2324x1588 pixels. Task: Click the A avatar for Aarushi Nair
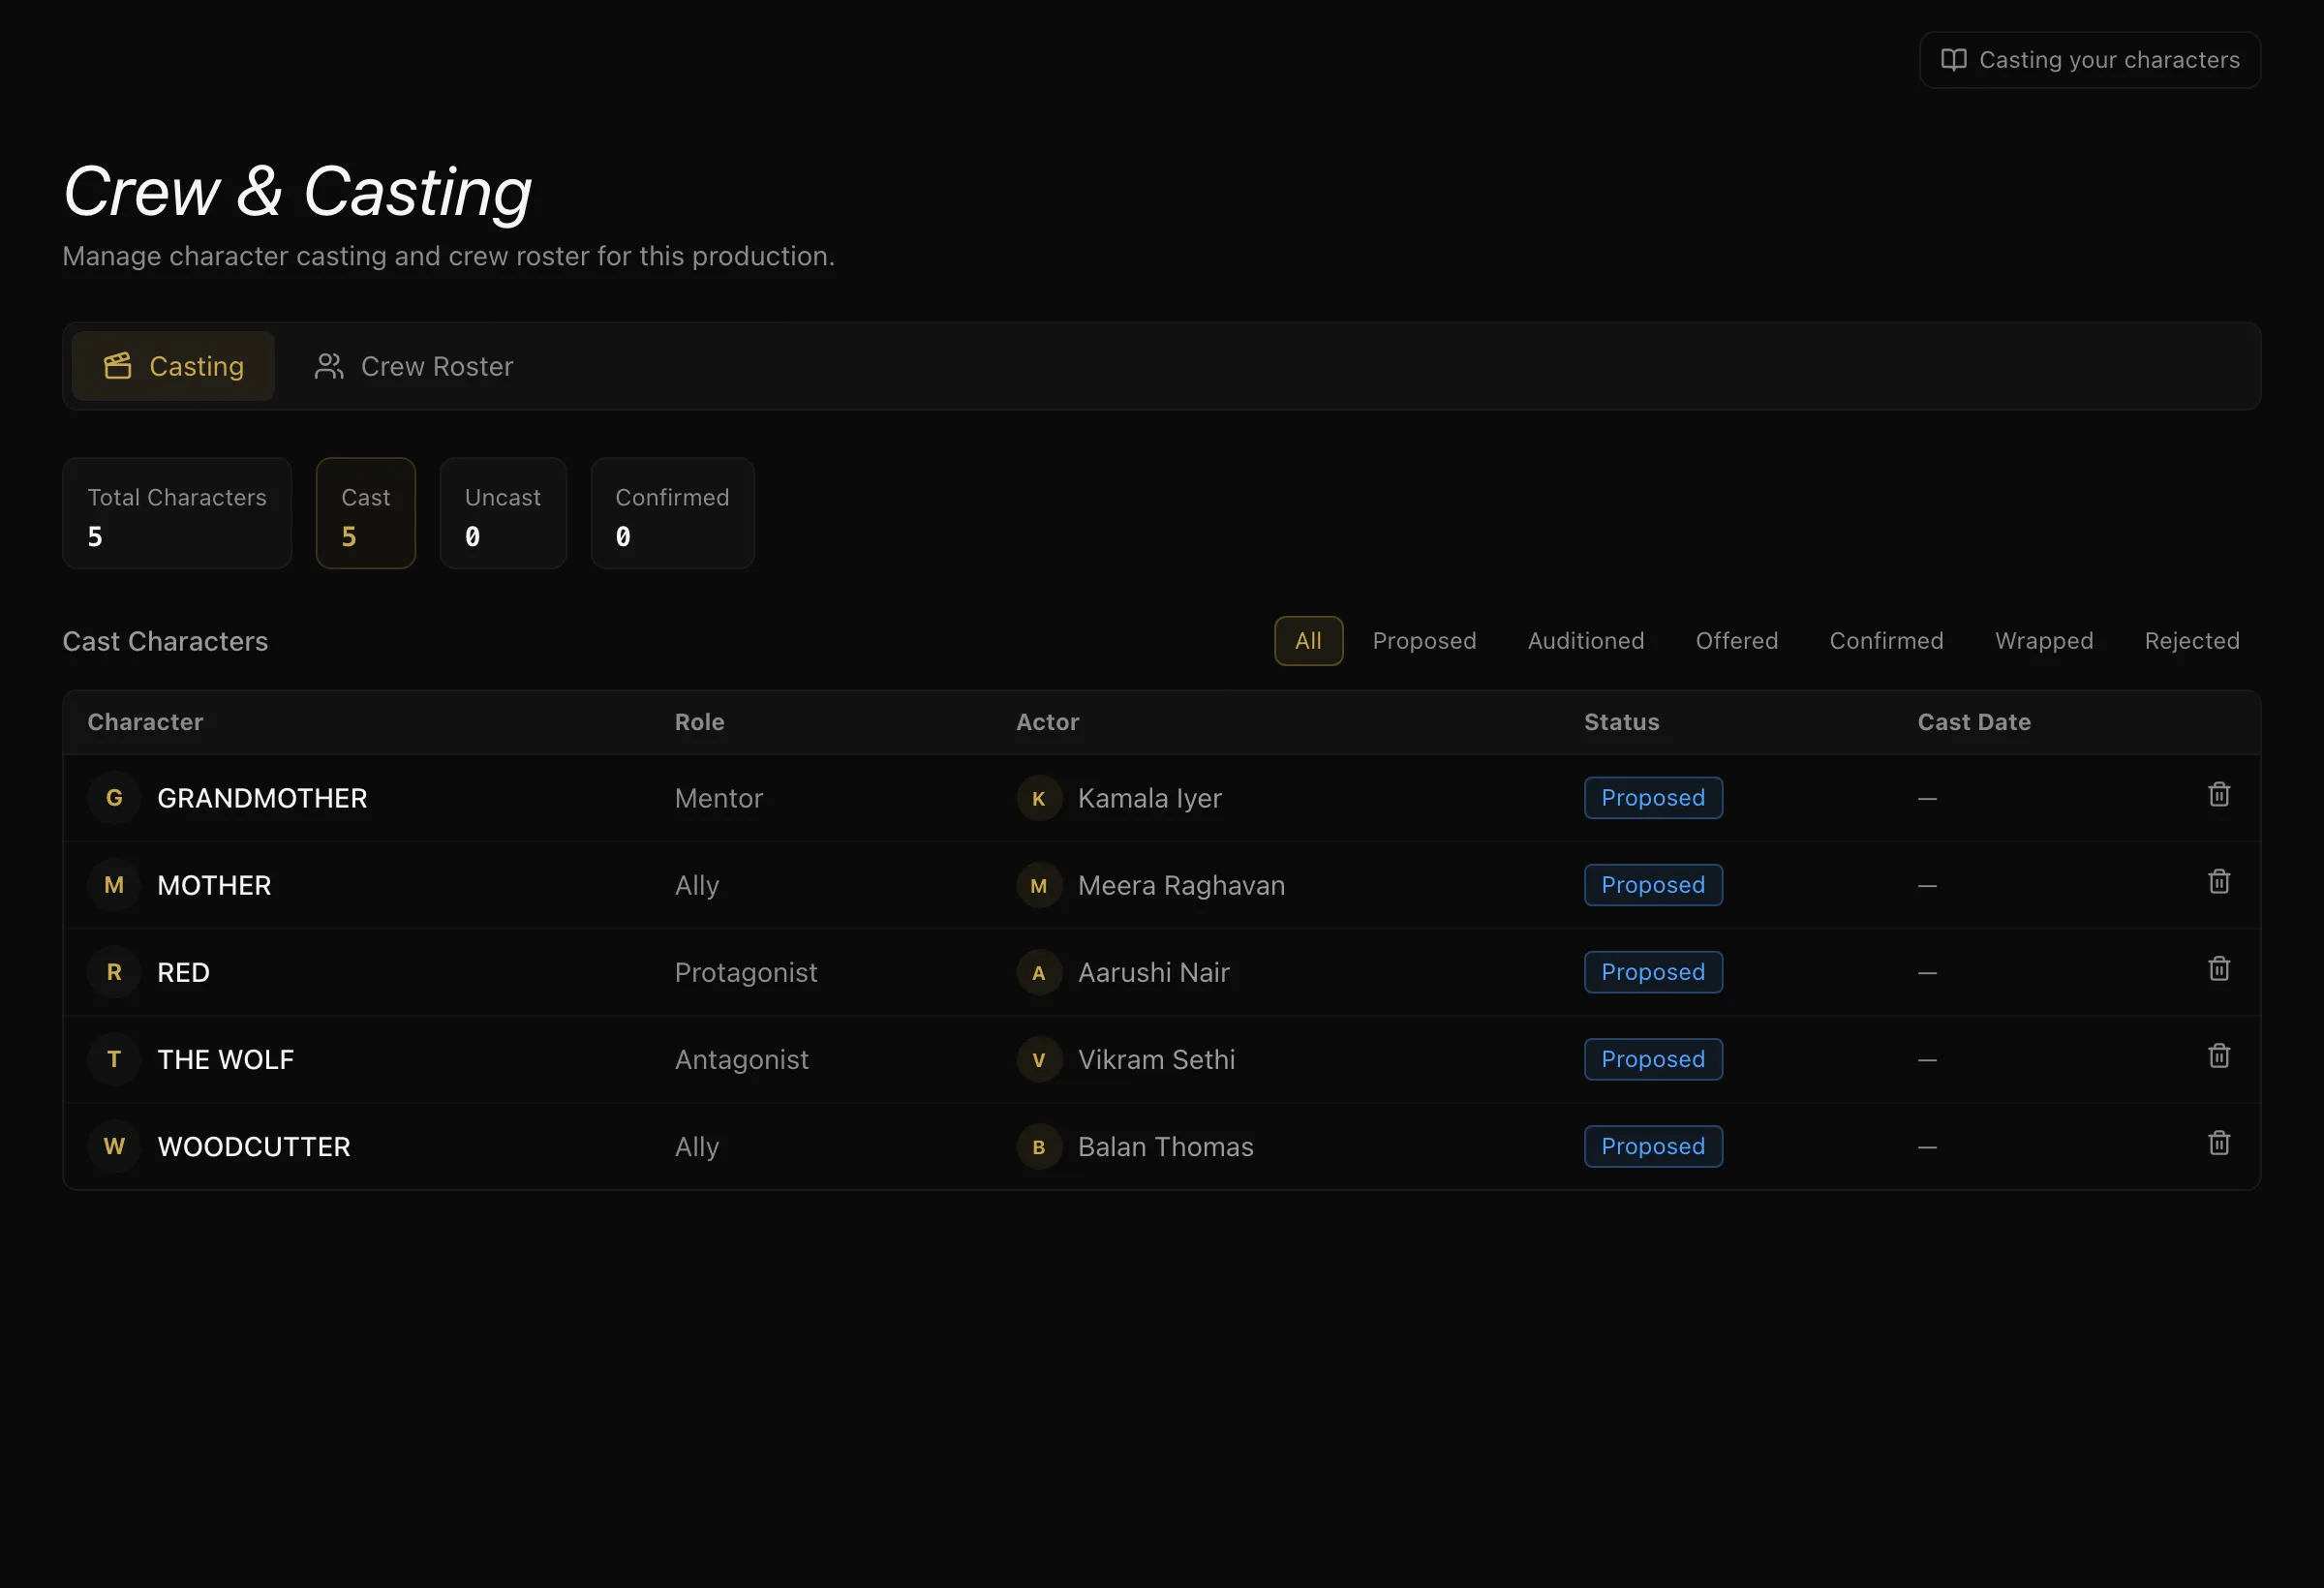click(1039, 973)
